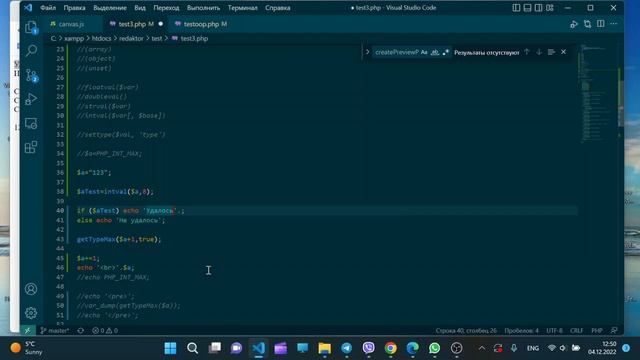Screen dimensions: 640x360
Task: Toggle Find in Selection in find widget
Action: pos(551,52)
